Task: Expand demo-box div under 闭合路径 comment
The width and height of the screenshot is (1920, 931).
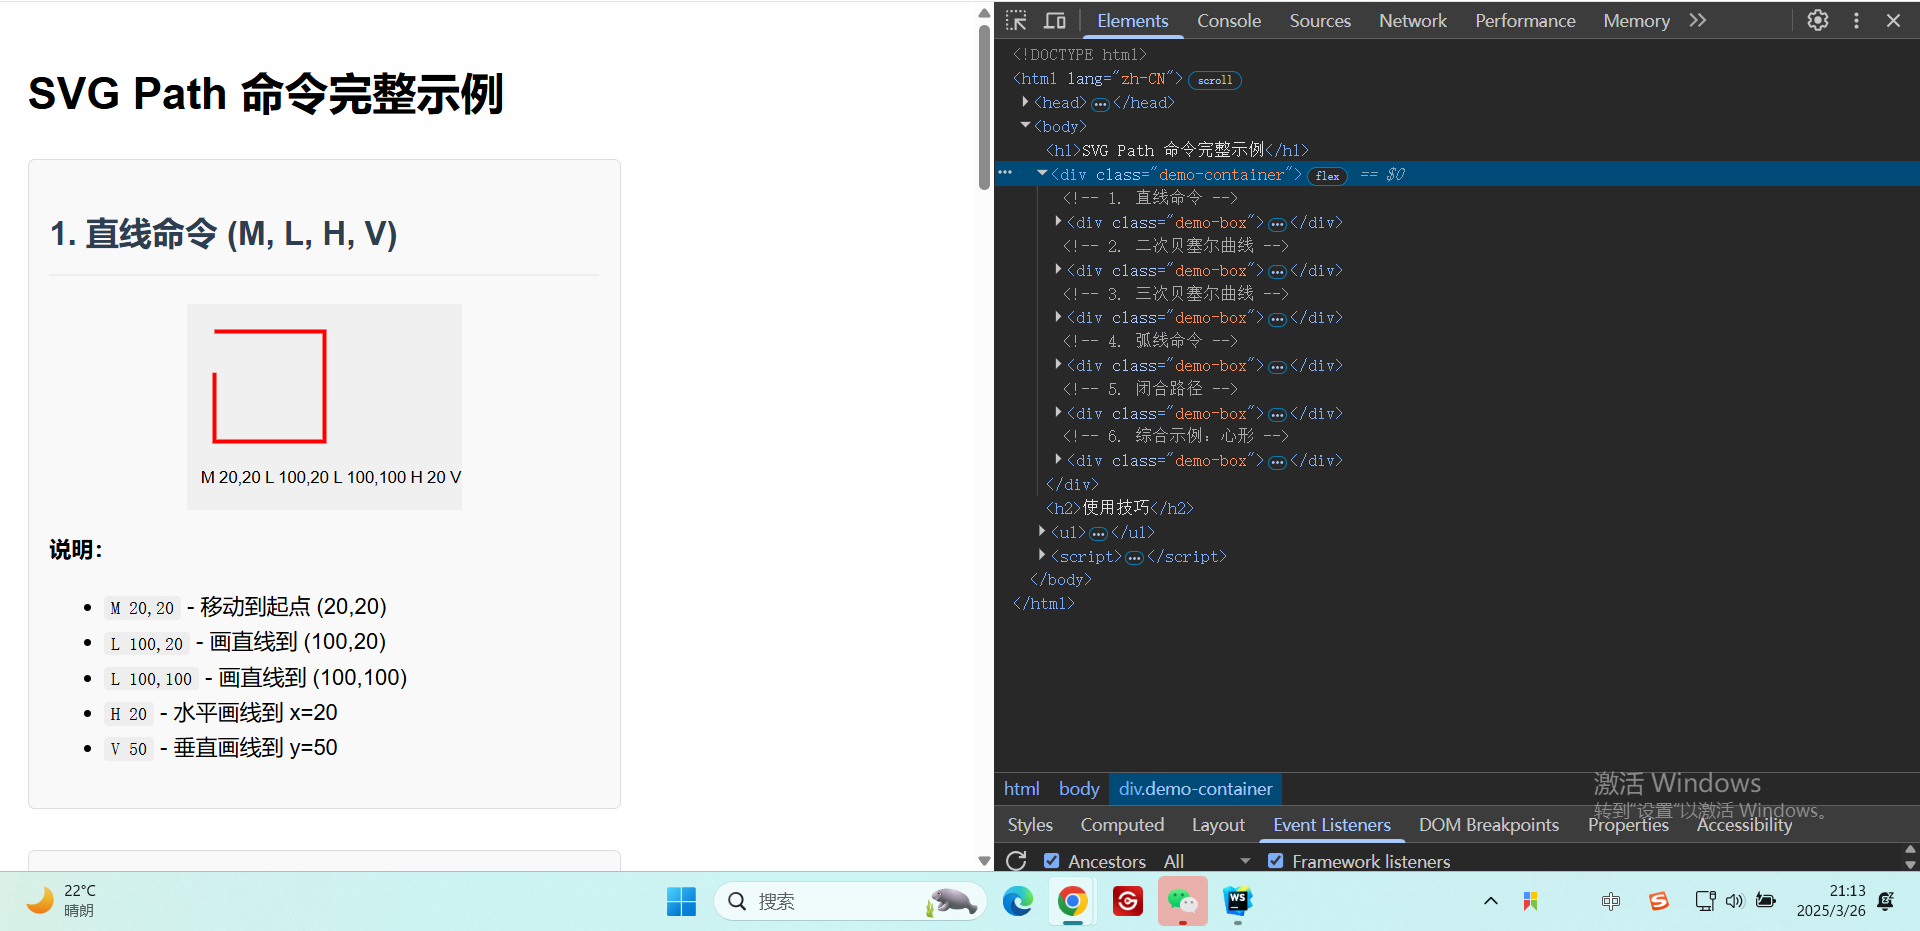Action: click(x=1058, y=413)
